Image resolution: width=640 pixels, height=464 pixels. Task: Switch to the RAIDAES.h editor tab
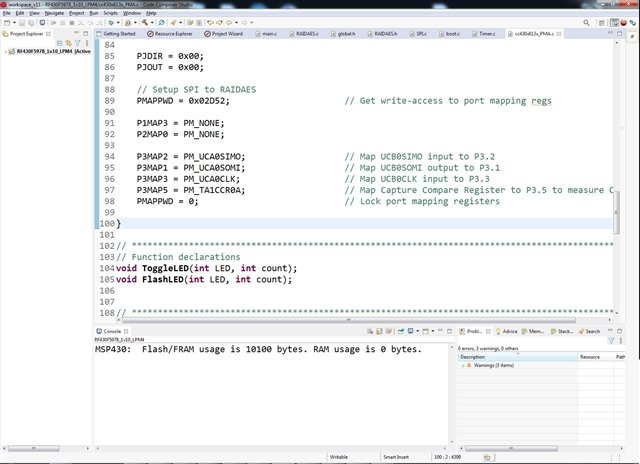click(x=388, y=33)
